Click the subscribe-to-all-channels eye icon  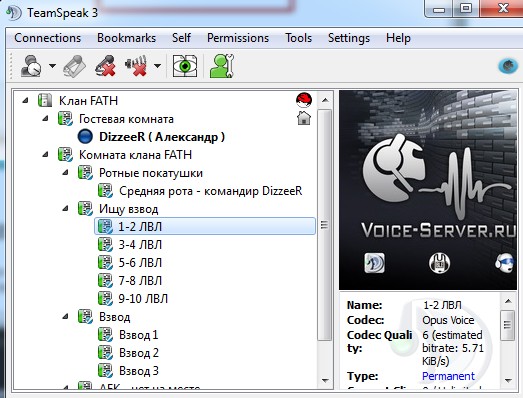click(x=185, y=66)
